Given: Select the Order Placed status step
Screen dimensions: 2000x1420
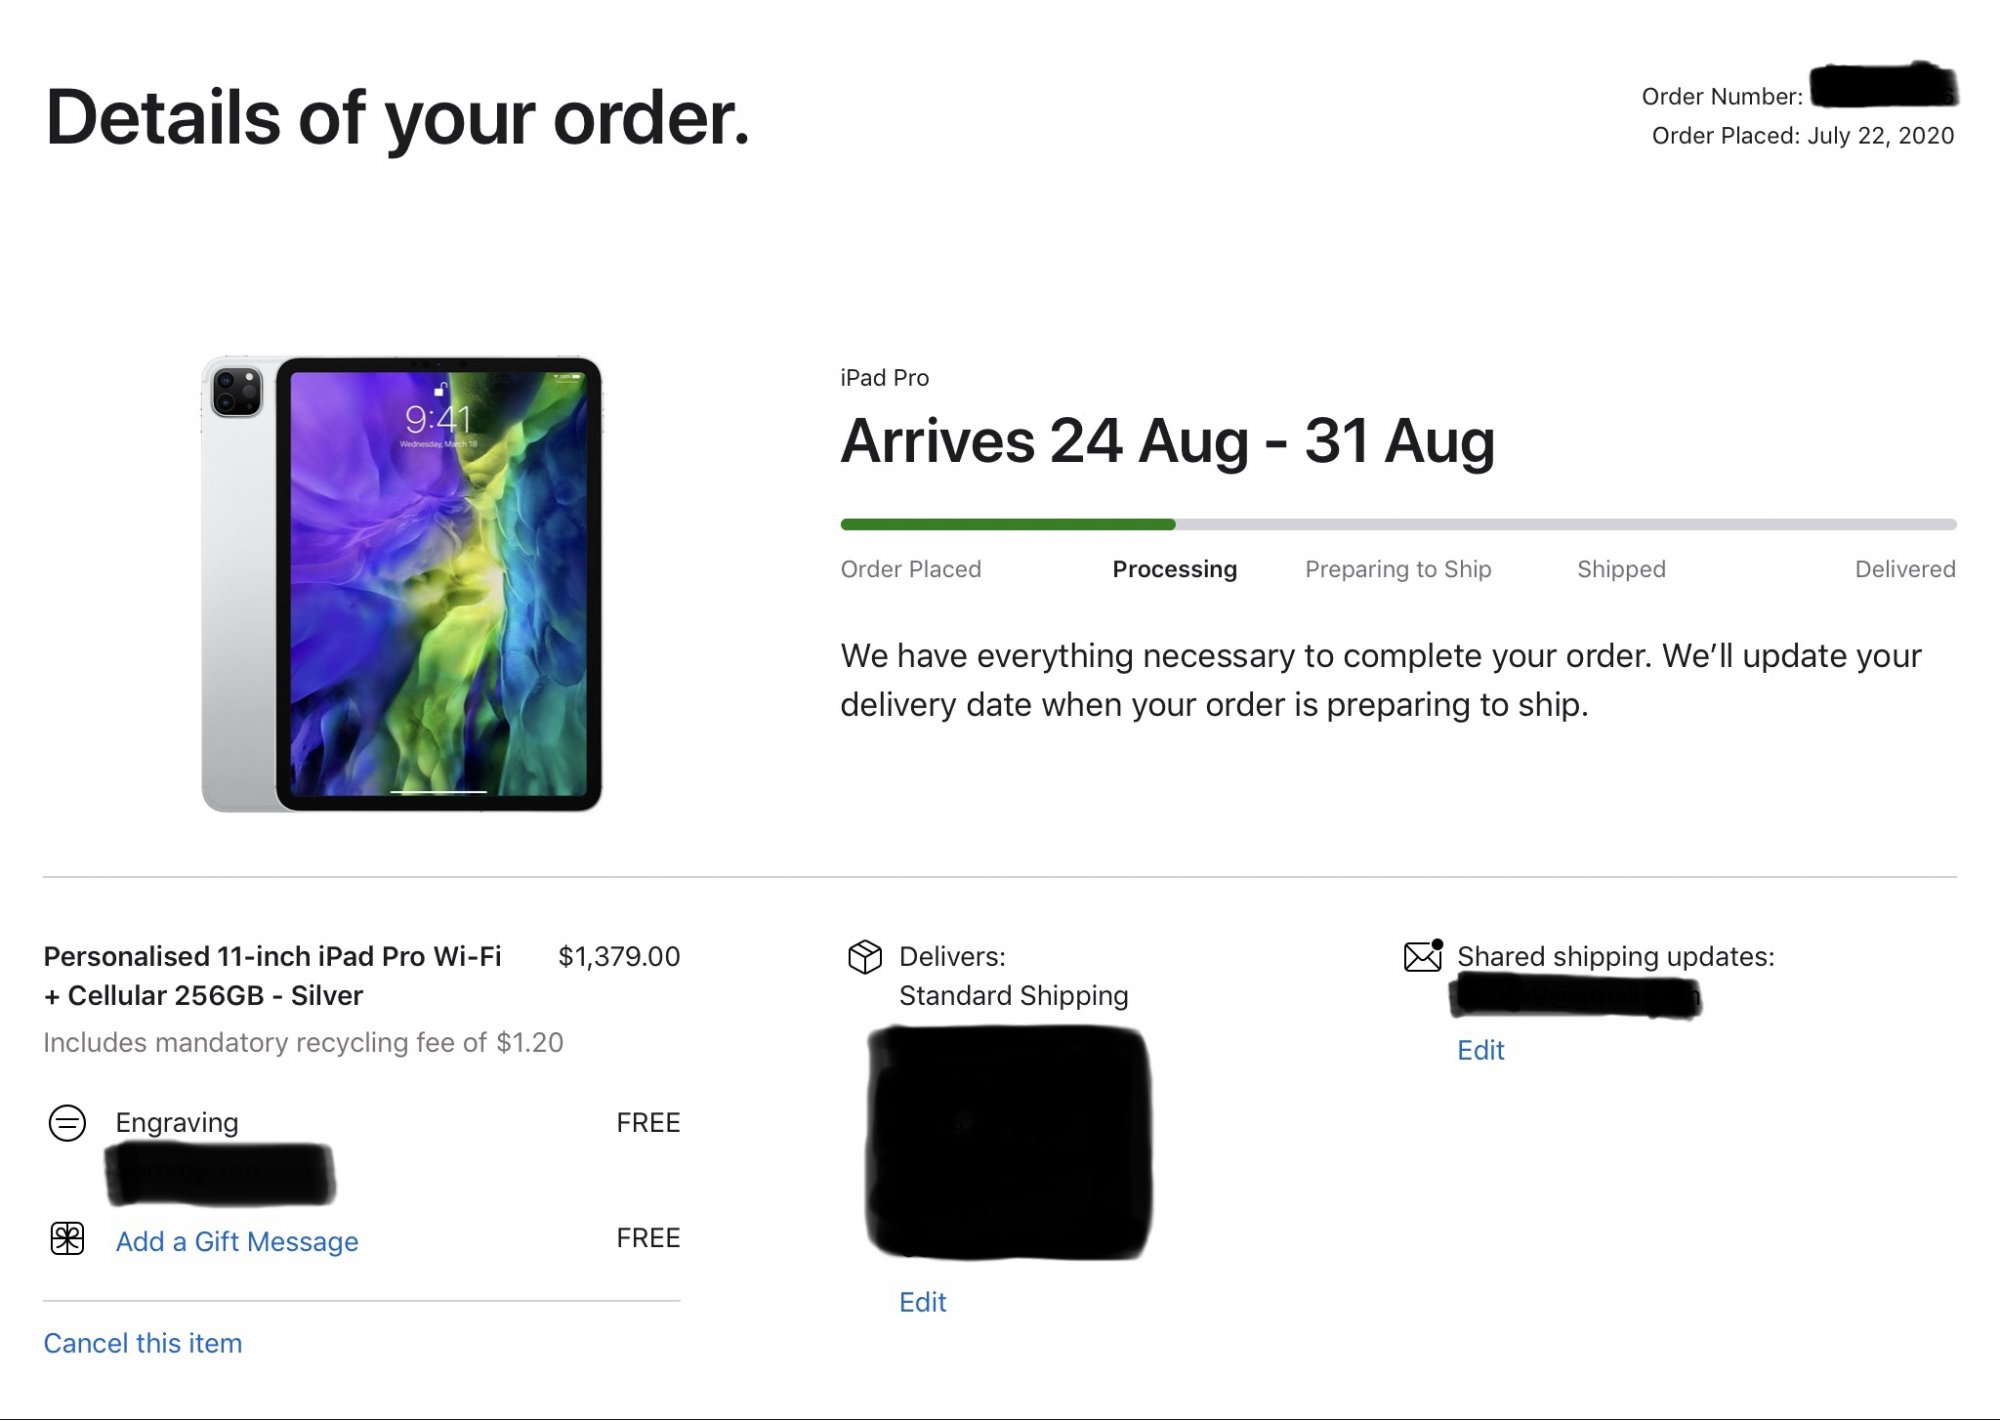Looking at the screenshot, I should (911, 569).
